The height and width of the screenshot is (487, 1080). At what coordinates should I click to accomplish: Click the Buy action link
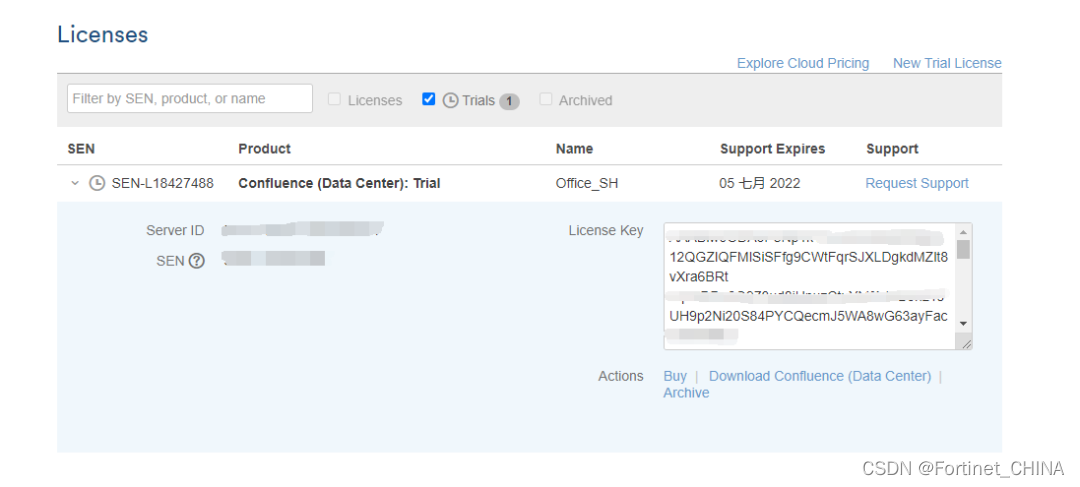pyautogui.click(x=675, y=376)
